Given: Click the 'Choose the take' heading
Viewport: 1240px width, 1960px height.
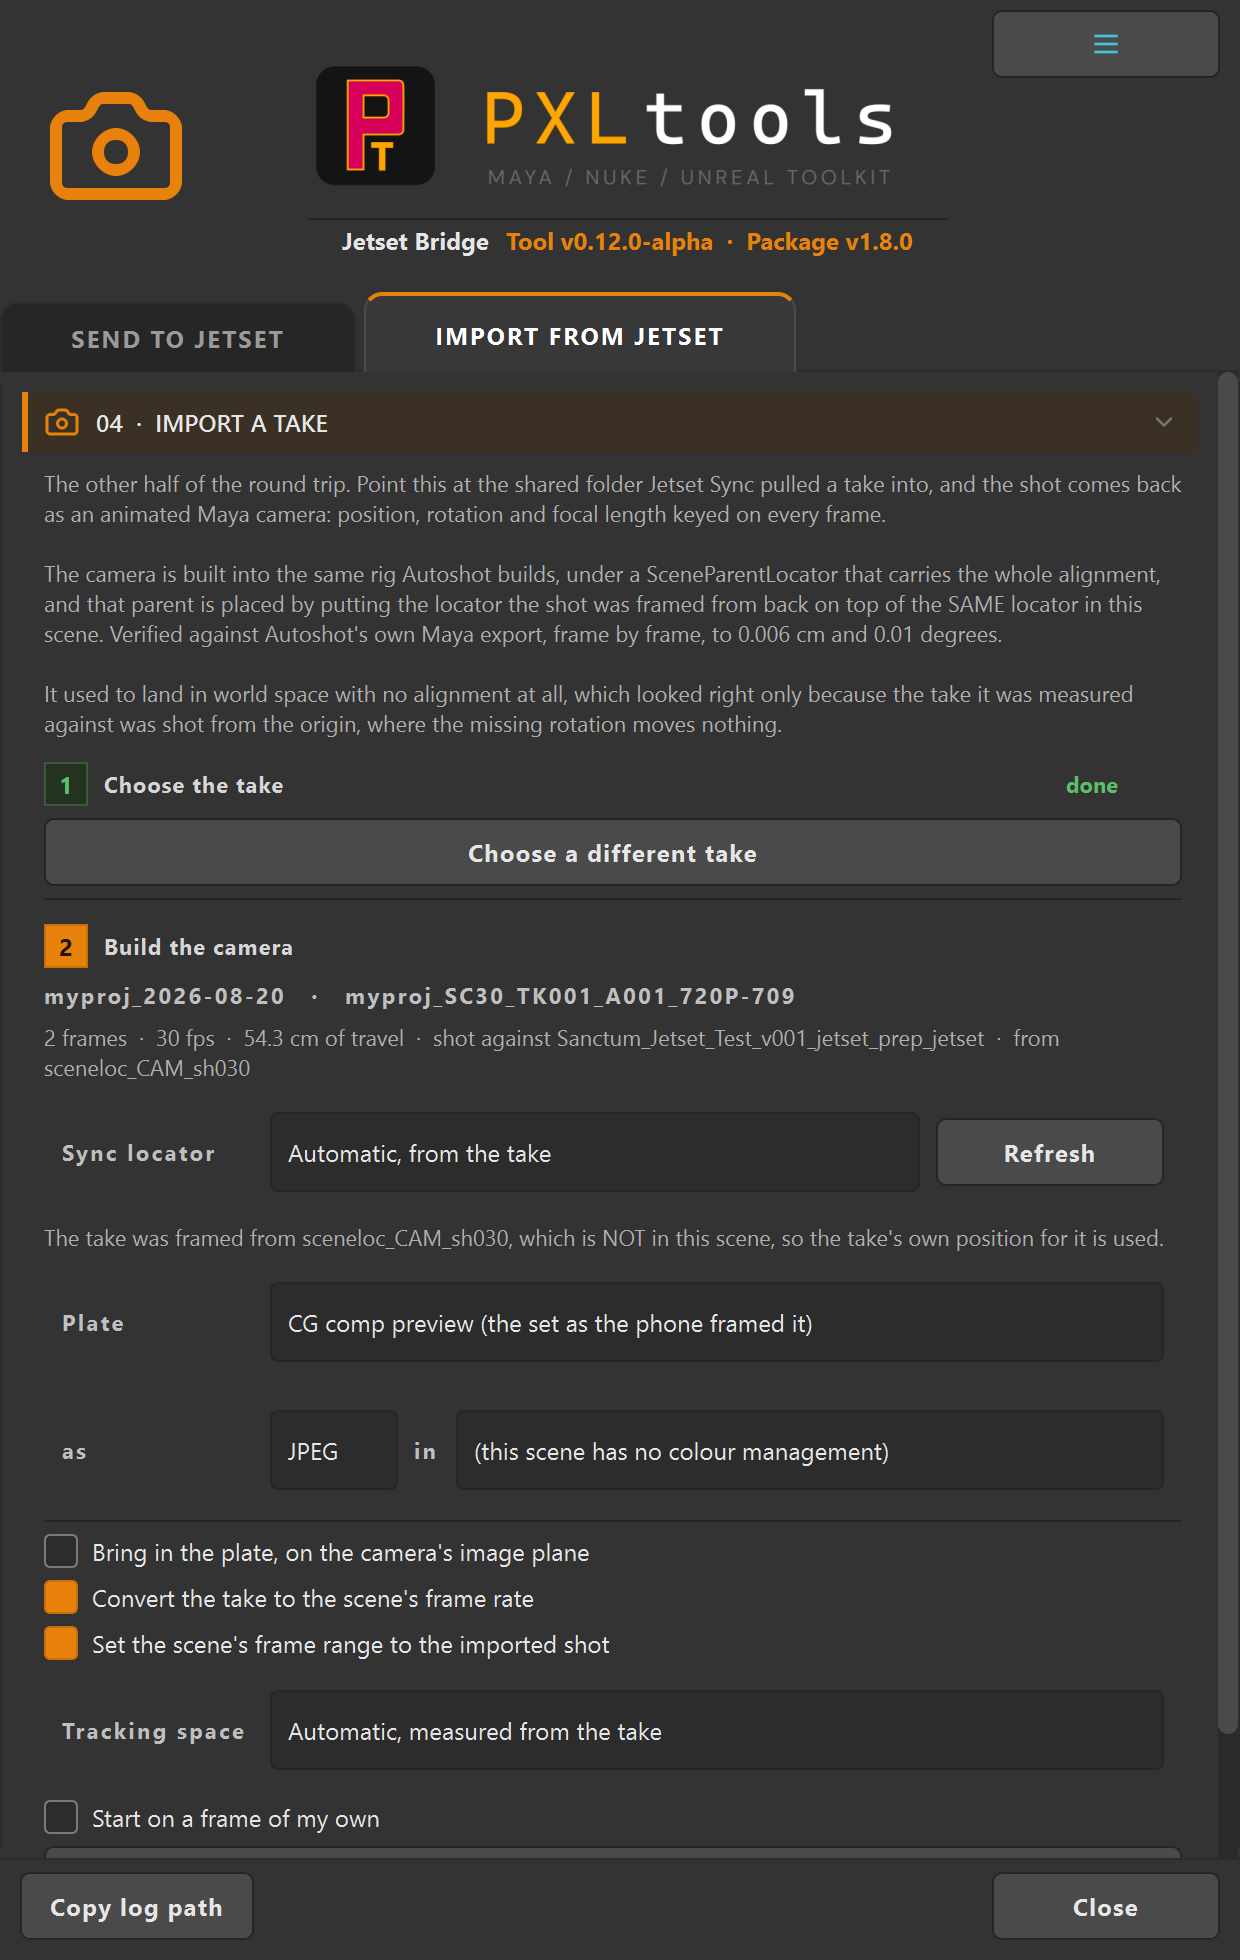Looking at the screenshot, I should (x=193, y=785).
